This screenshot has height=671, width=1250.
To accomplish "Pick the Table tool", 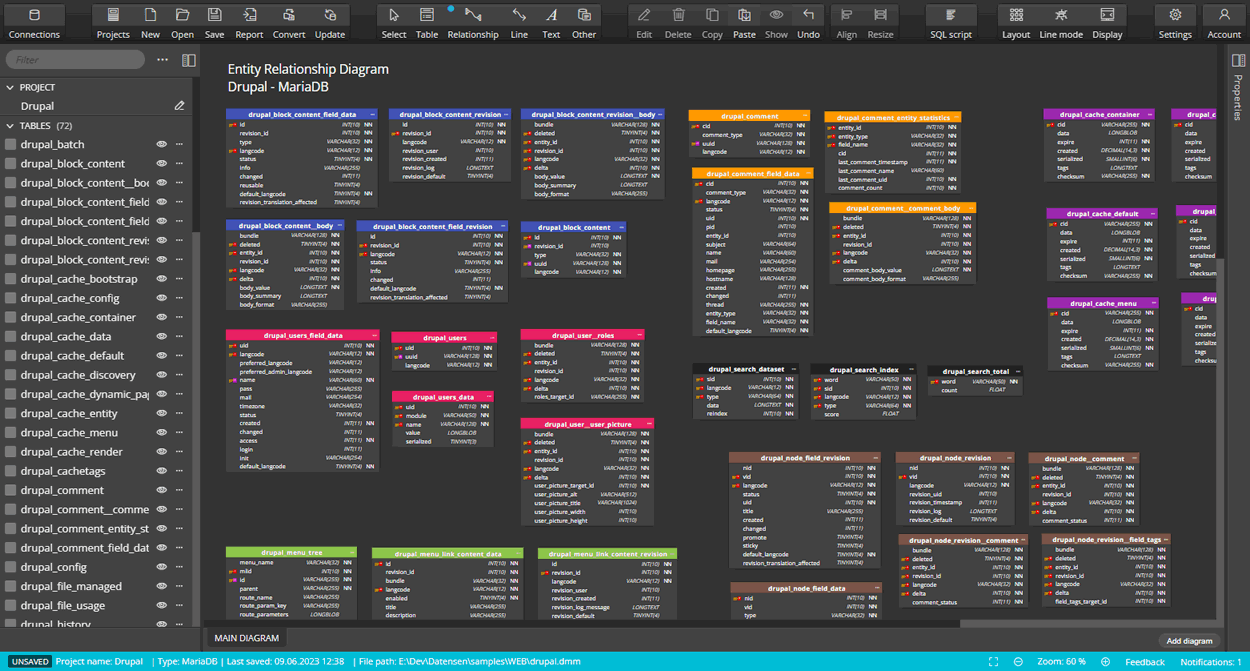I will (427, 23).
